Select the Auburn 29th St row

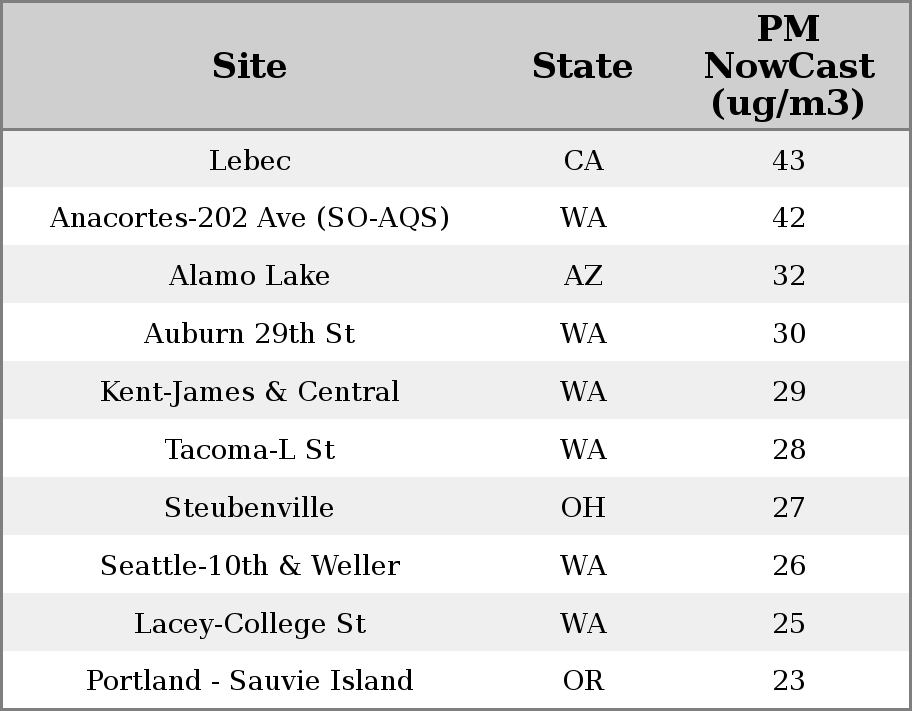click(249, 334)
